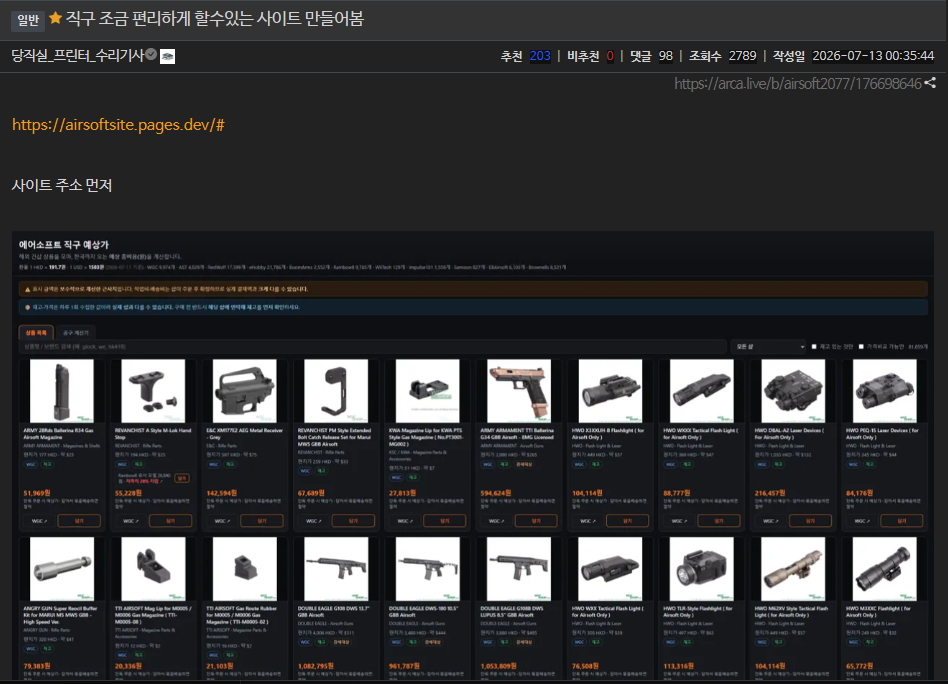This screenshot has height=684, width=948.
Task: Click the small add button beside the Rainbow8 price comparison
Action: click(182, 478)
